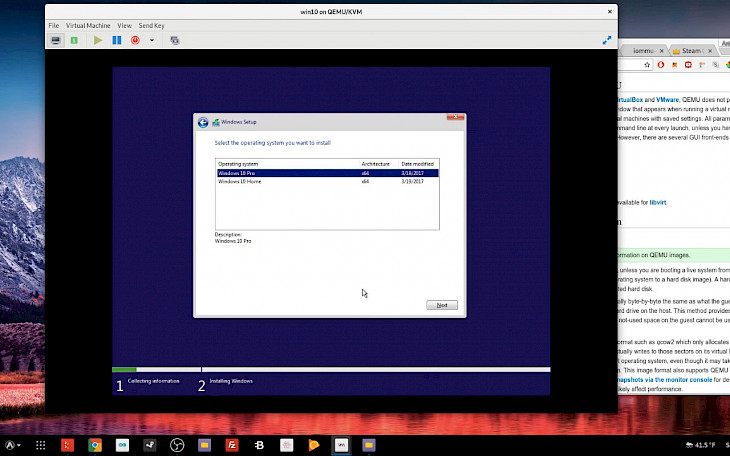Open the applications grid in the taskbar
The image size is (730, 456).
pyautogui.click(x=41, y=445)
